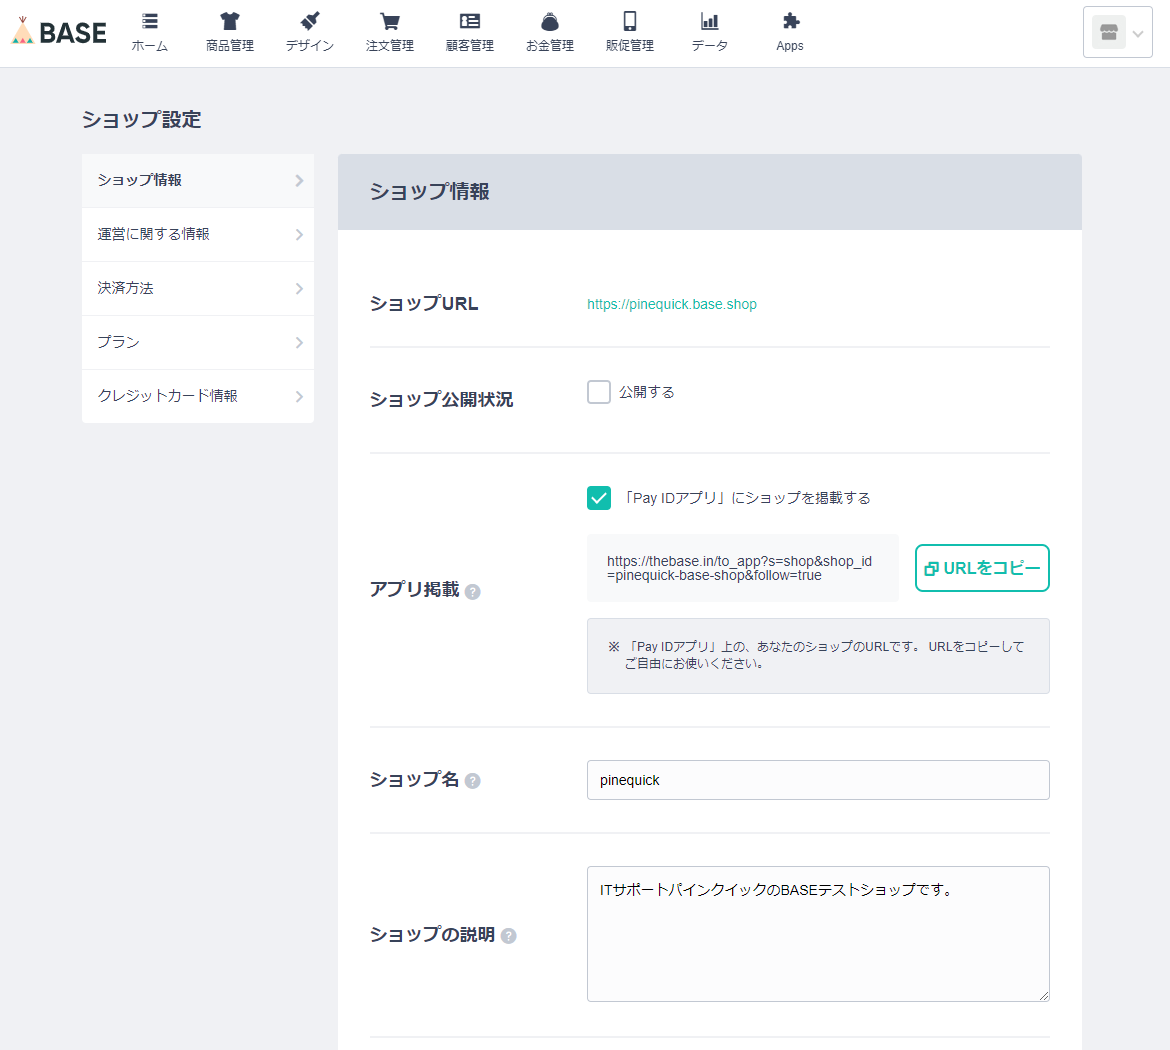Open the pinequick.base.shop URL link
This screenshot has width=1170, height=1050.
coord(672,304)
